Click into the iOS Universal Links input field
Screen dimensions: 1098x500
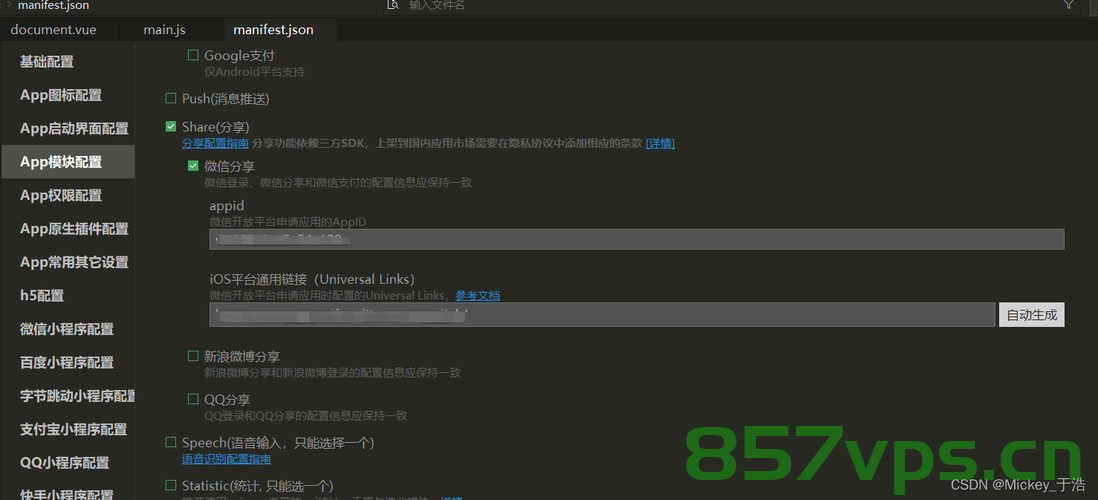[x=602, y=314]
